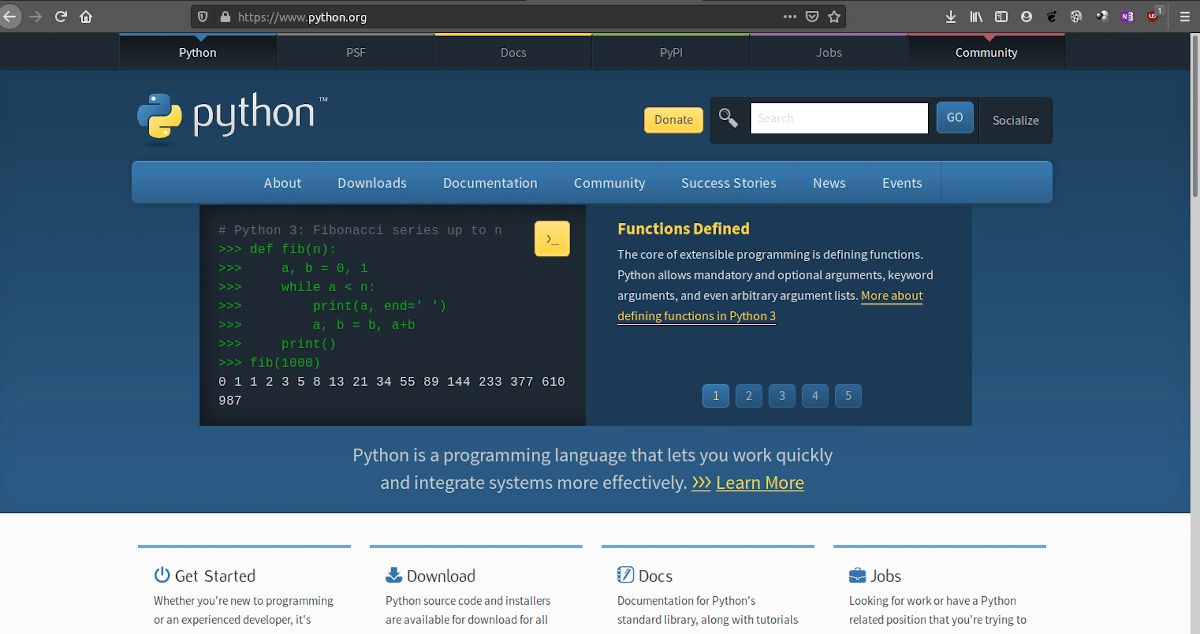Open the Success Stories menu
The width and height of the screenshot is (1200, 634).
coord(728,183)
